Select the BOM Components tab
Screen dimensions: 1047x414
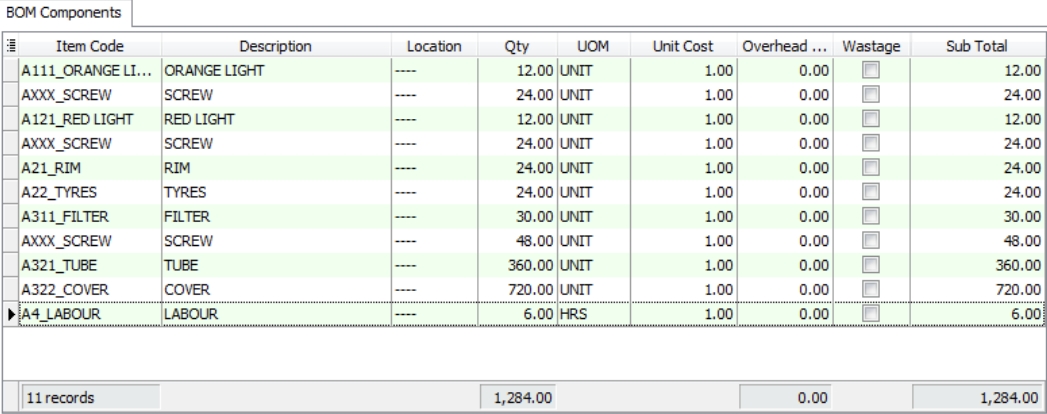[x=63, y=13]
